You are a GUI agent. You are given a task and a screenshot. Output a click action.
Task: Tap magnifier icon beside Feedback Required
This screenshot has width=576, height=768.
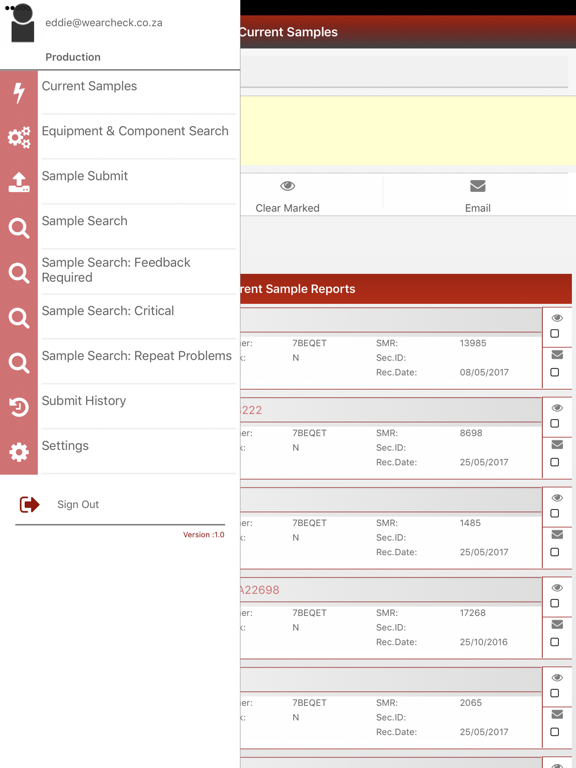pos(19,273)
